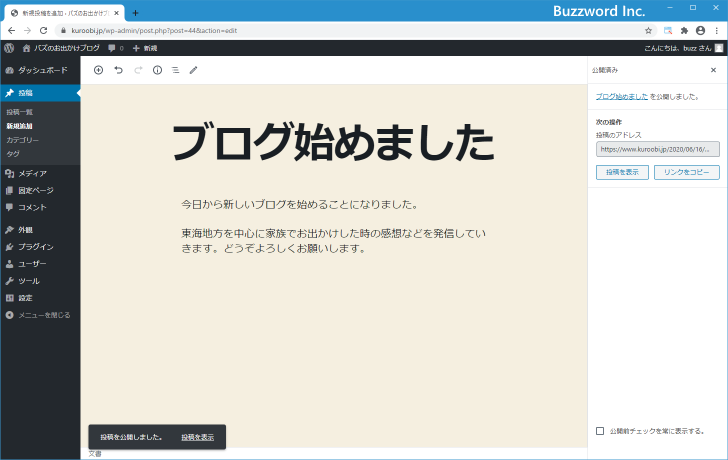Open the 新規 new content menu
Screen dimensions: 728x460
pyautogui.click(x=145, y=48)
